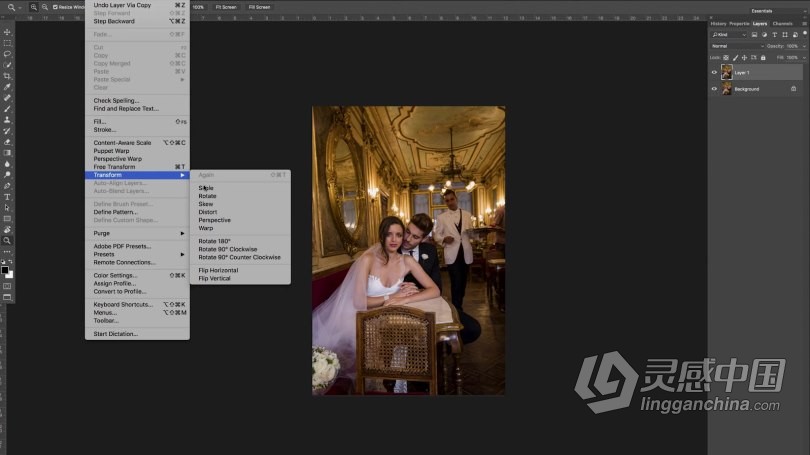
Task: Click Zoom Out magnifier in options bar
Action: click(45, 7)
